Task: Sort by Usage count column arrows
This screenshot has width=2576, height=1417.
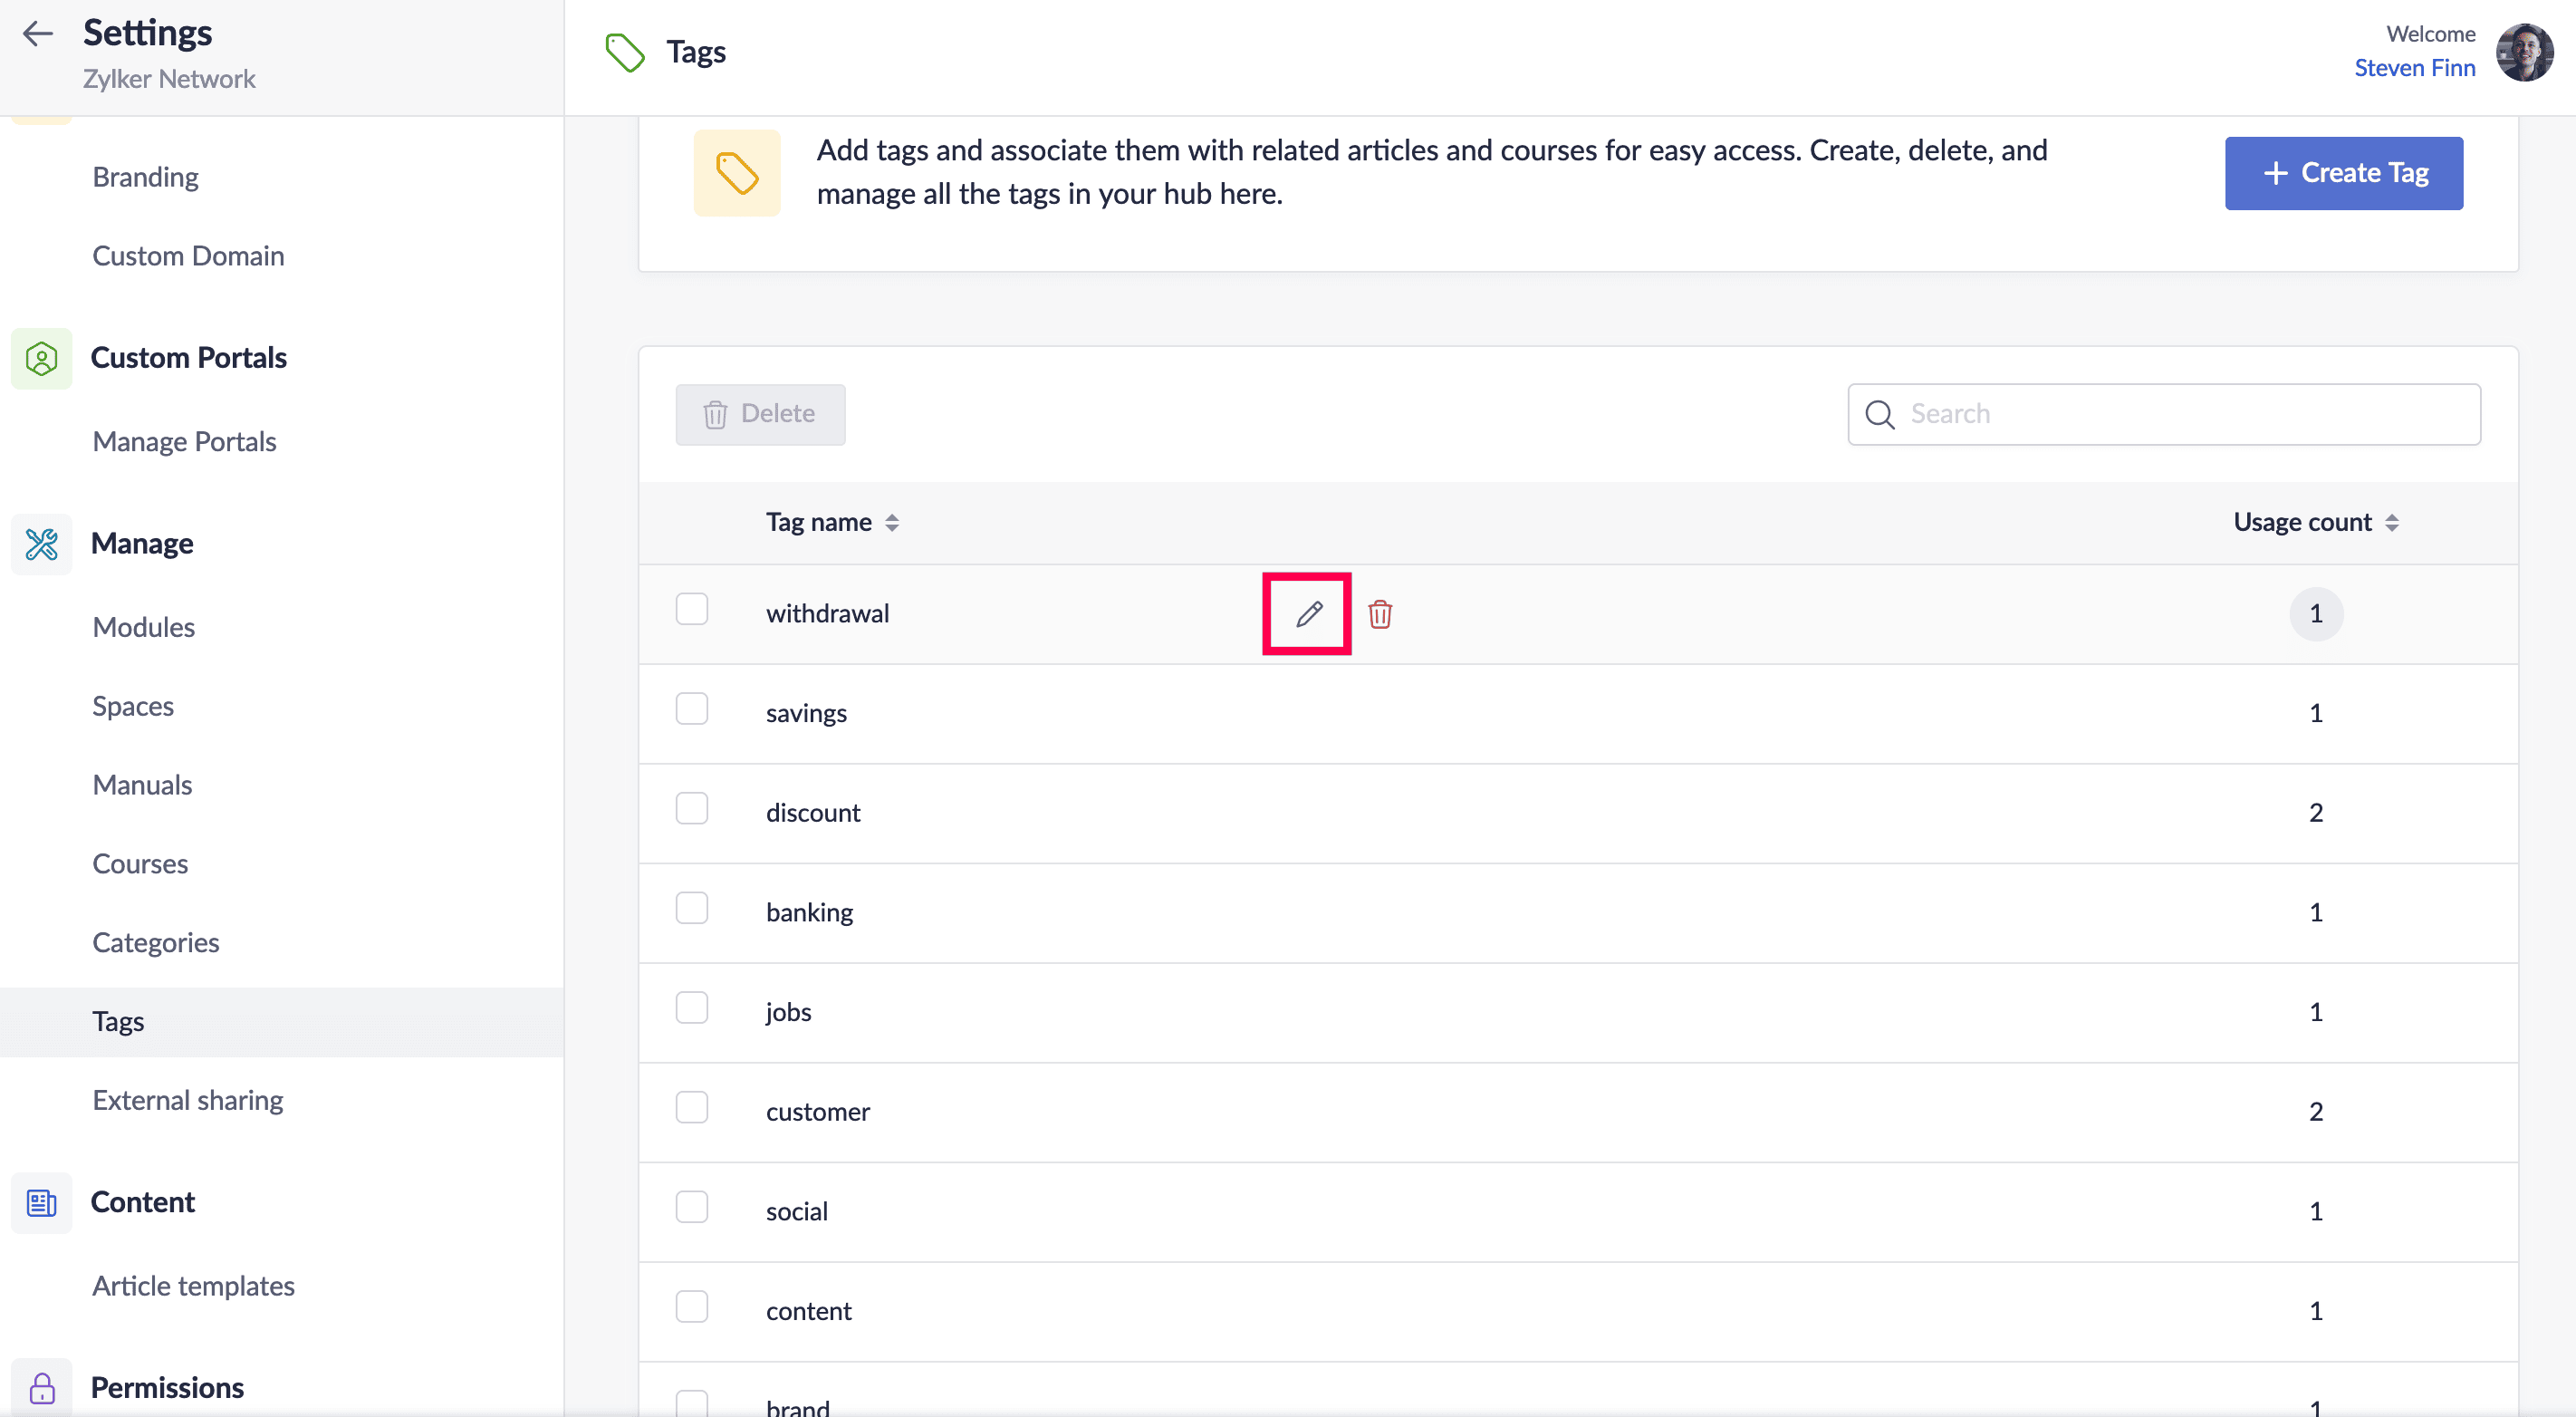Action: 2391,522
